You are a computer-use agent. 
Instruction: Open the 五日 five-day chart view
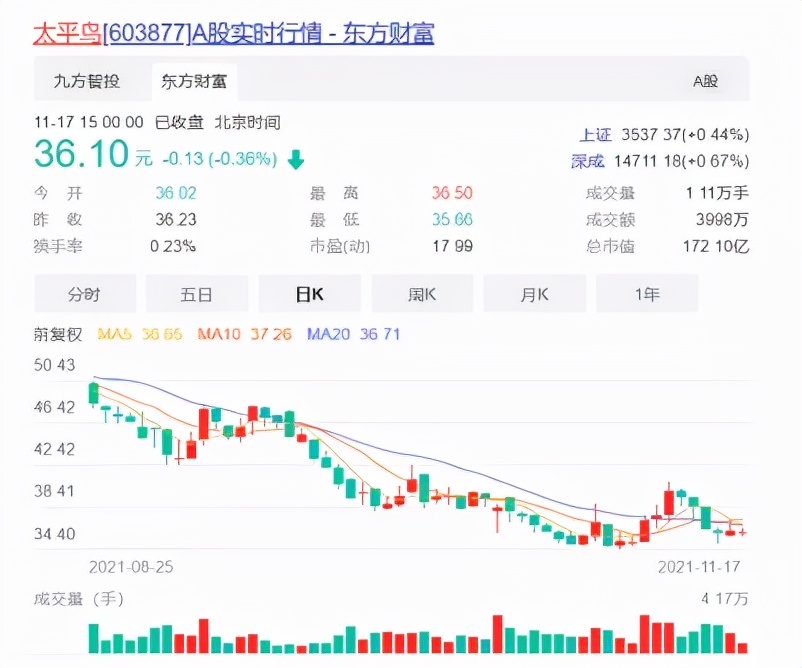tap(197, 293)
